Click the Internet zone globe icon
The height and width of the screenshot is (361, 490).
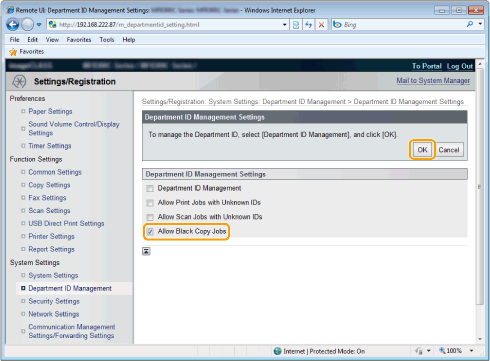(x=277, y=351)
